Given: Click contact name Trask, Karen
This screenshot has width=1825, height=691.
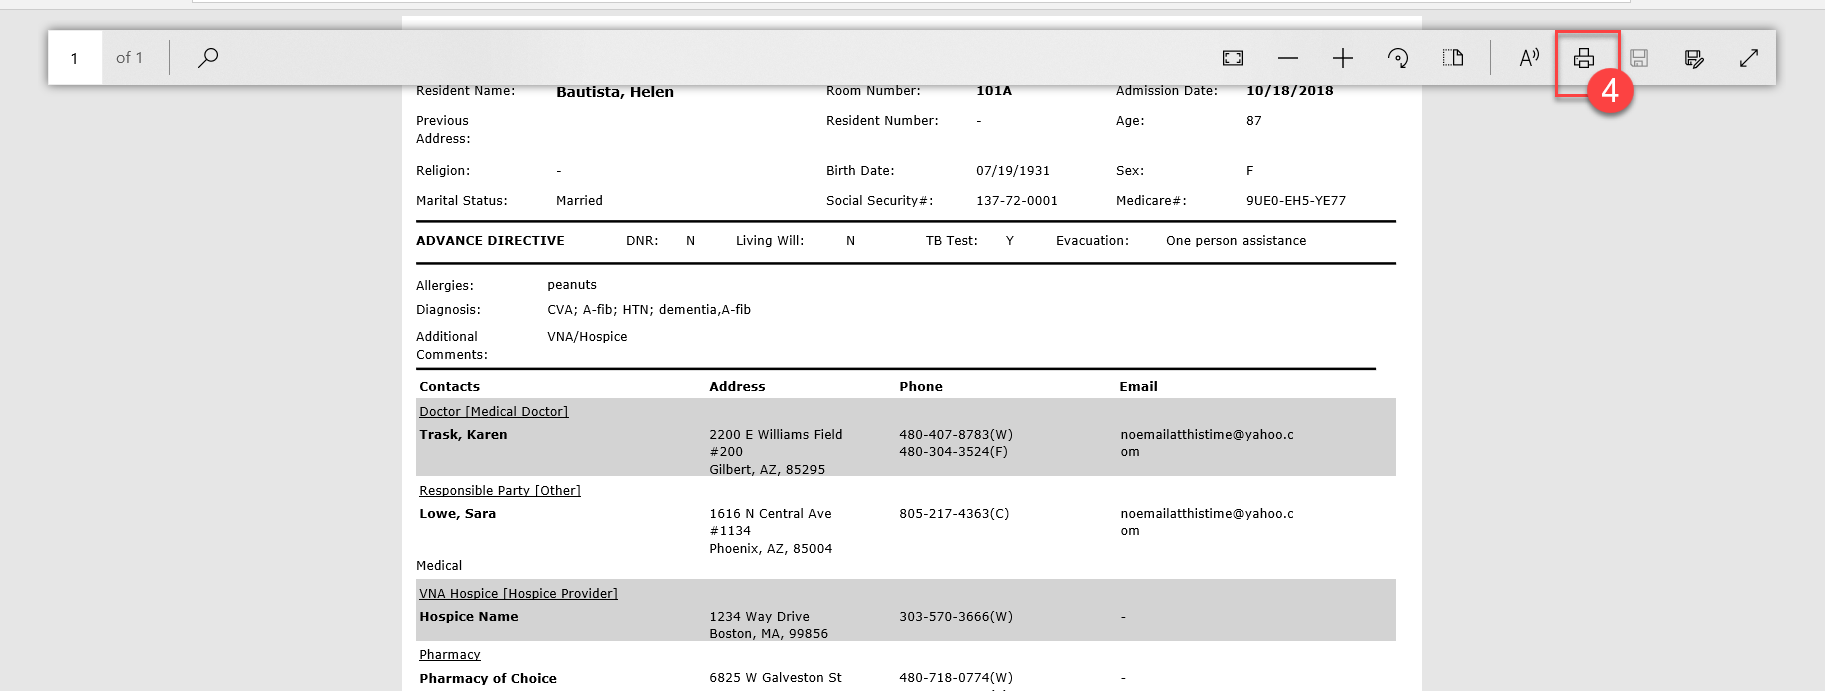Looking at the screenshot, I should click(463, 434).
